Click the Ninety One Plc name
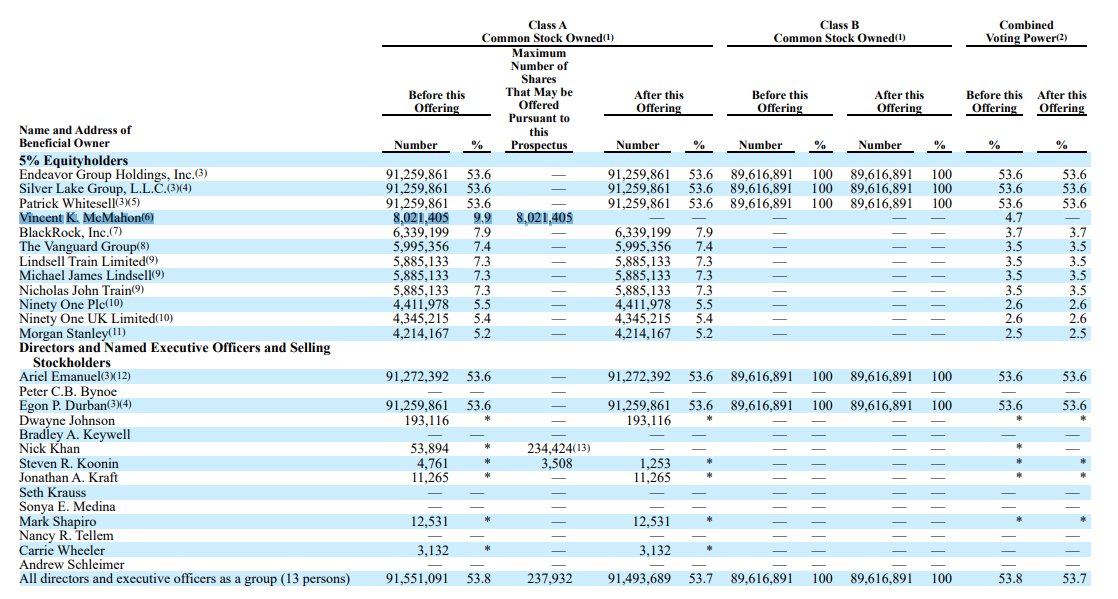The height and width of the screenshot is (599, 1118). (71, 304)
